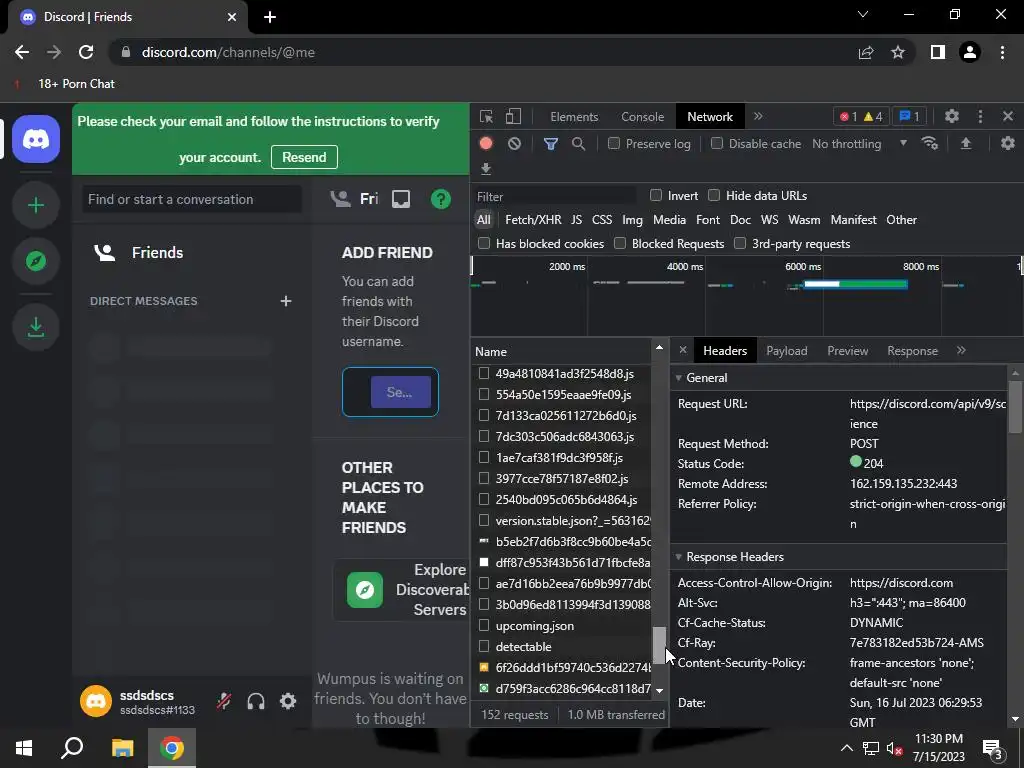Open Discord User Settings gear
Screen dimensions: 1024x768
(x=288, y=701)
